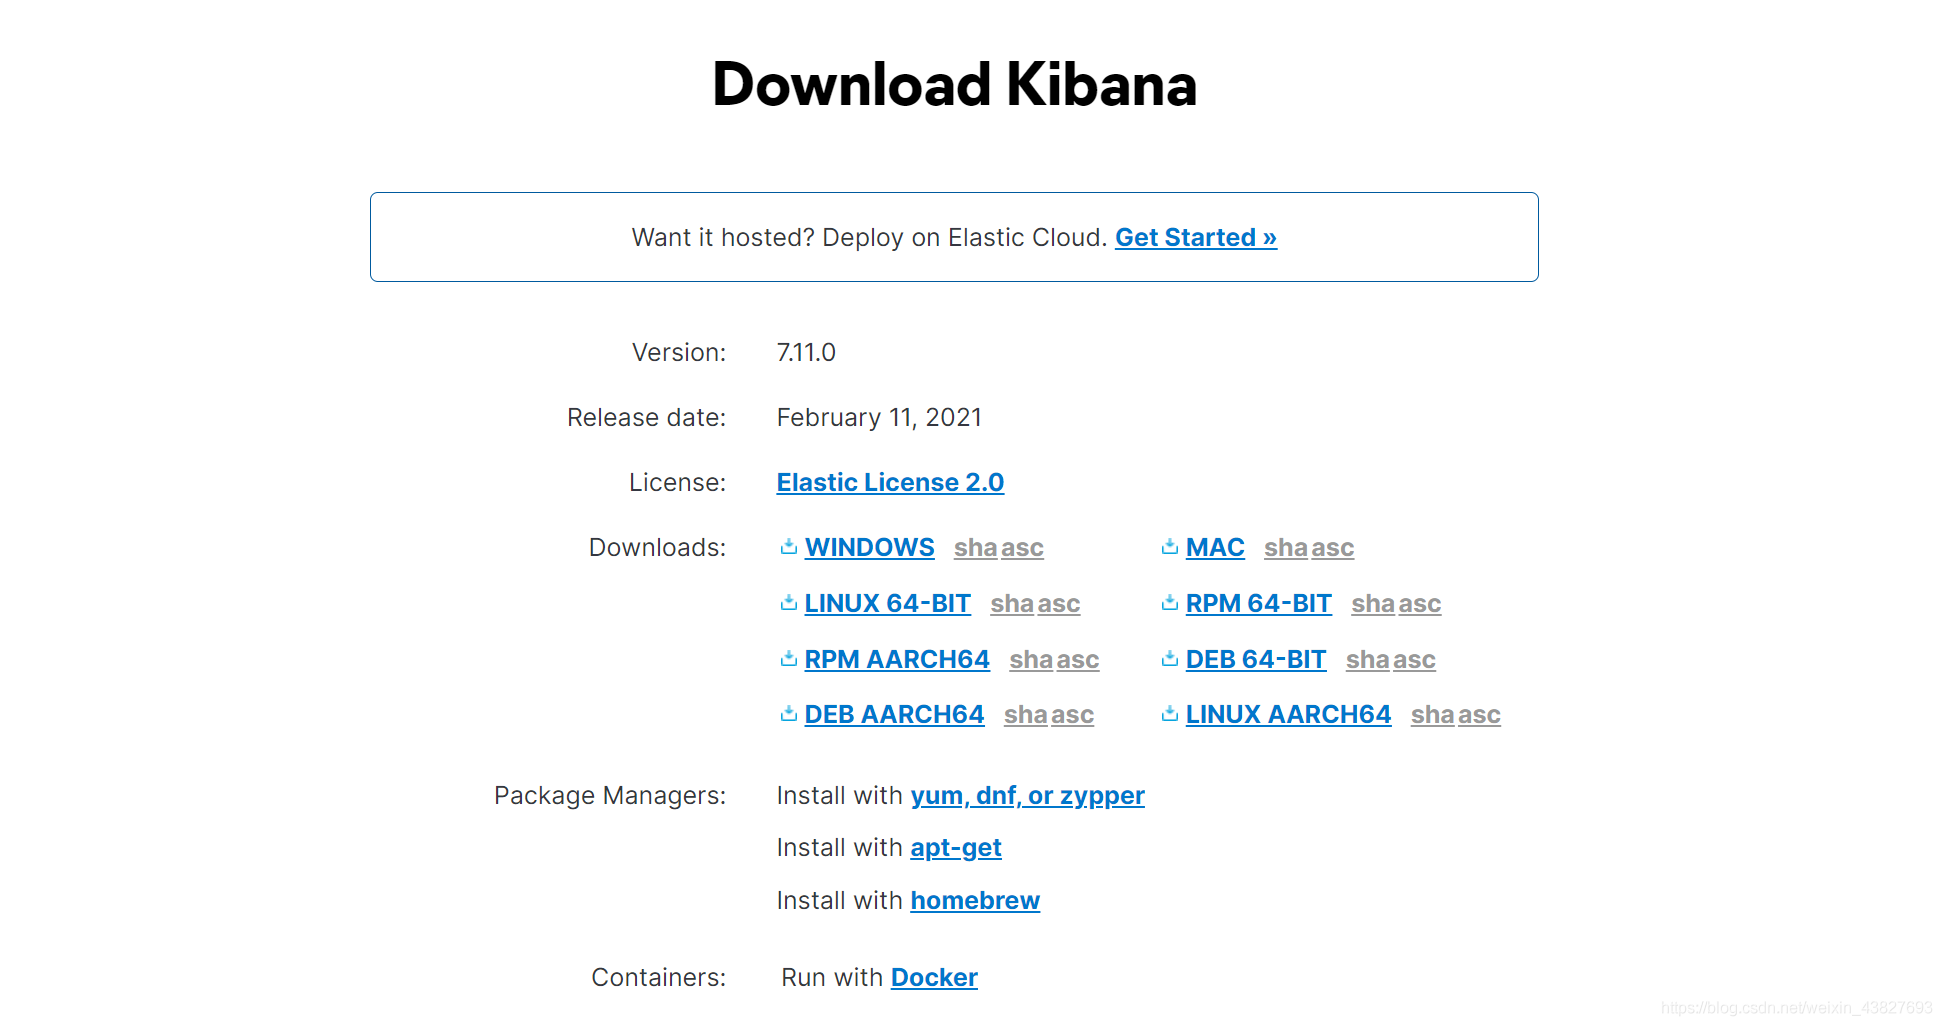The image size is (1942, 1026).
Task: Open the sha checksum for MAC
Action: click(1285, 548)
